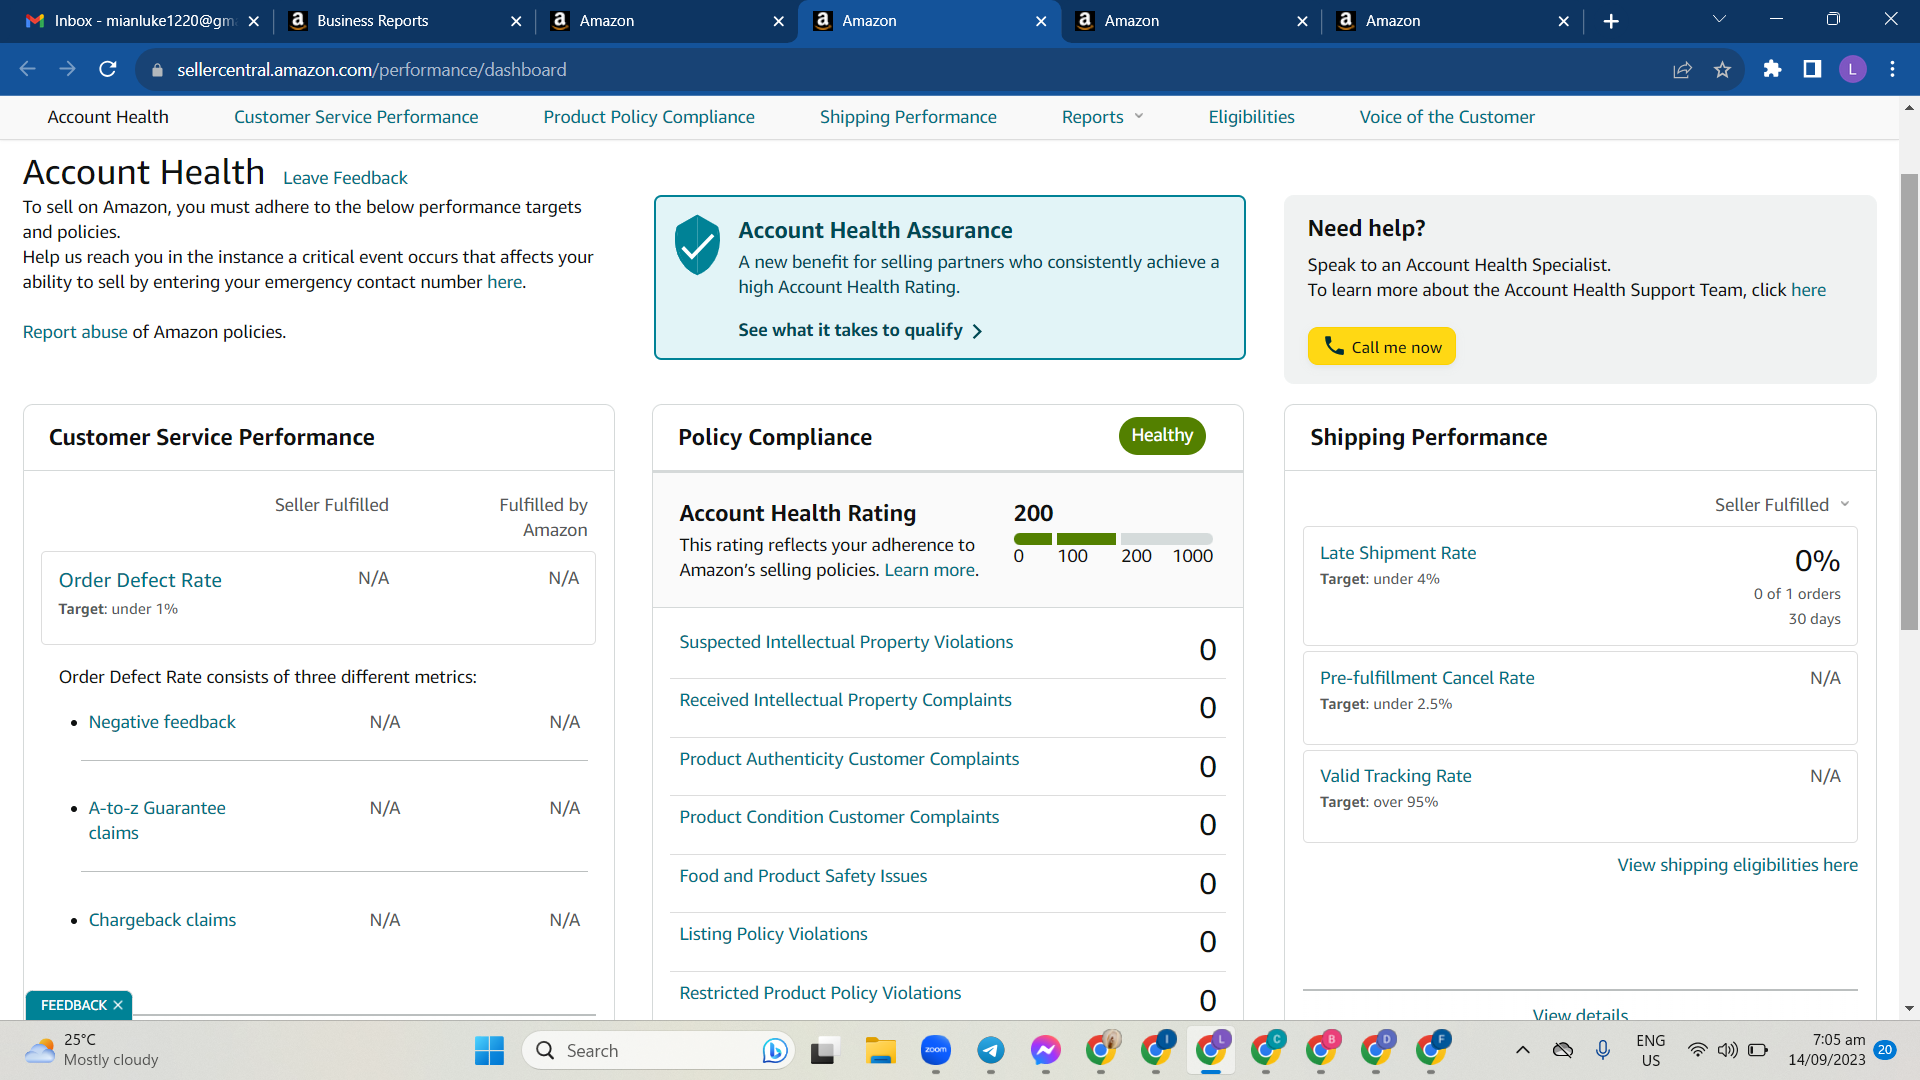Click the Account Health Rating progress bar
Image resolution: width=1920 pixels, height=1080 pixels.
[1113, 539]
